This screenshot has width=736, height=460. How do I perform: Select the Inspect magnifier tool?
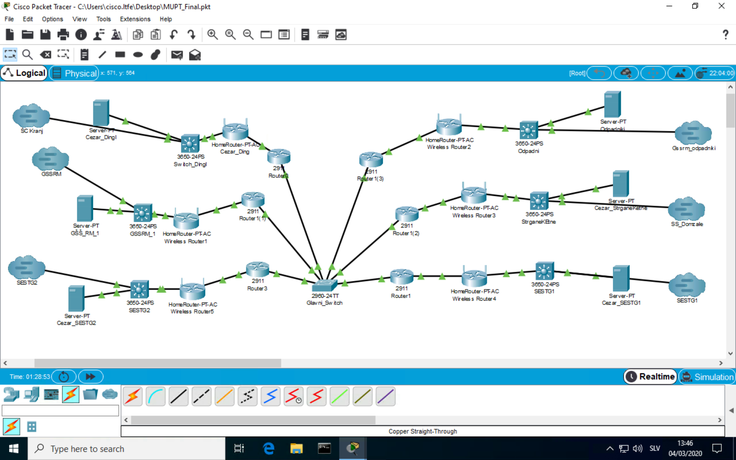click(x=27, y=55)
